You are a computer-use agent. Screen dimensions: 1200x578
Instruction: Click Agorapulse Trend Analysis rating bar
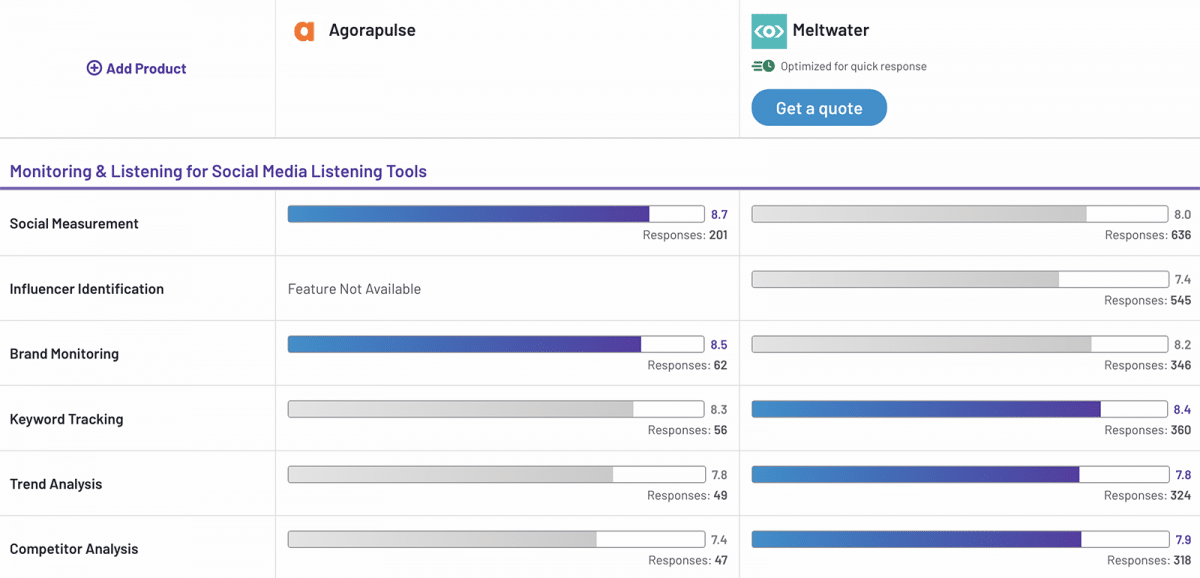pos(496,474)
